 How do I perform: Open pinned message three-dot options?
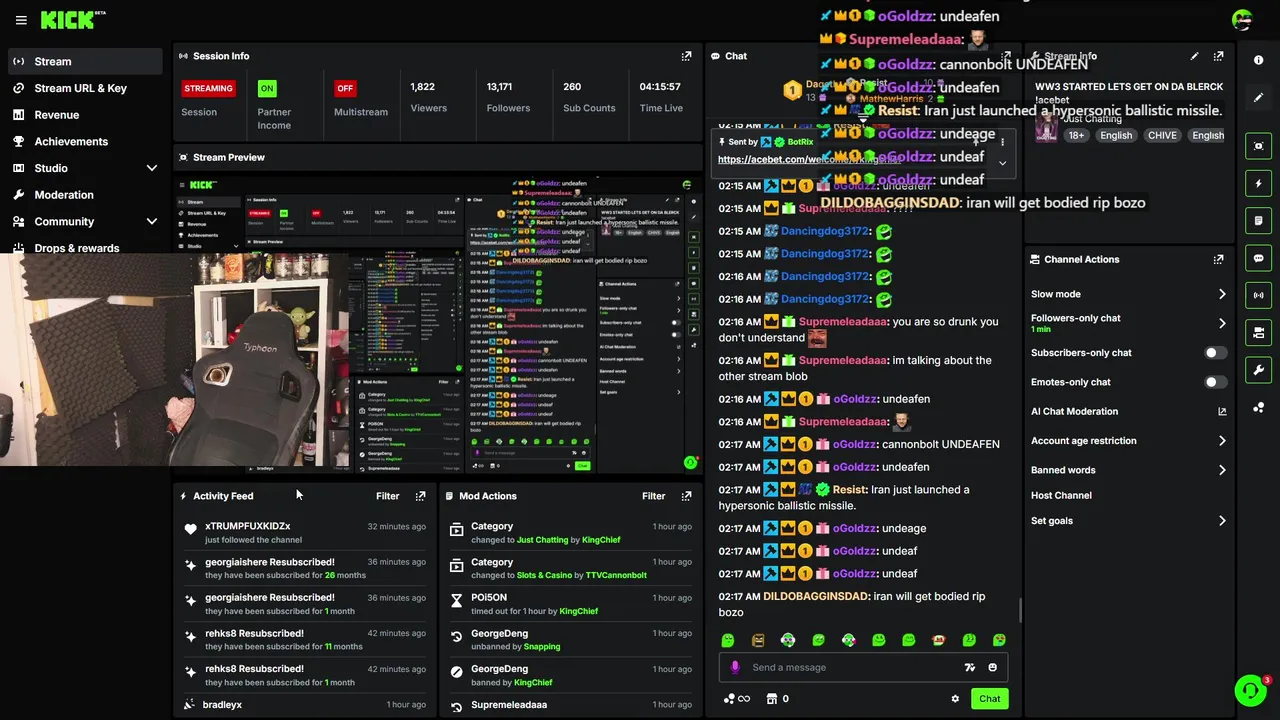pyautogui.click(x=1002, y=142)
